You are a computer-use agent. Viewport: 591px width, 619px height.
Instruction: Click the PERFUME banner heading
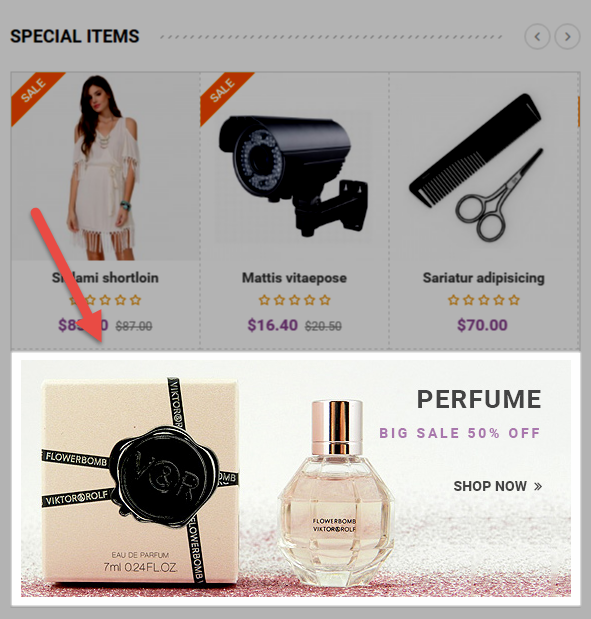pos(479,400)
